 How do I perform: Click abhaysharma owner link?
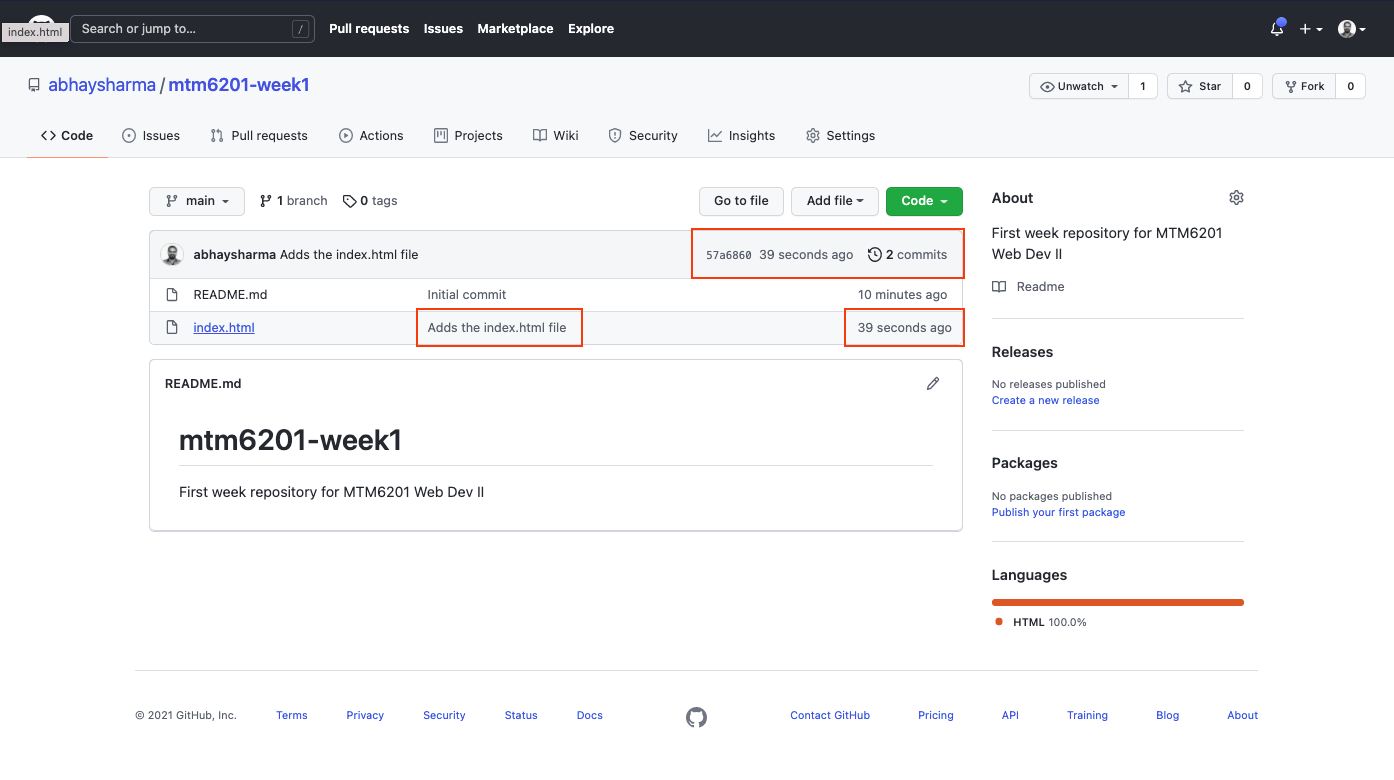tap(102, 85)
